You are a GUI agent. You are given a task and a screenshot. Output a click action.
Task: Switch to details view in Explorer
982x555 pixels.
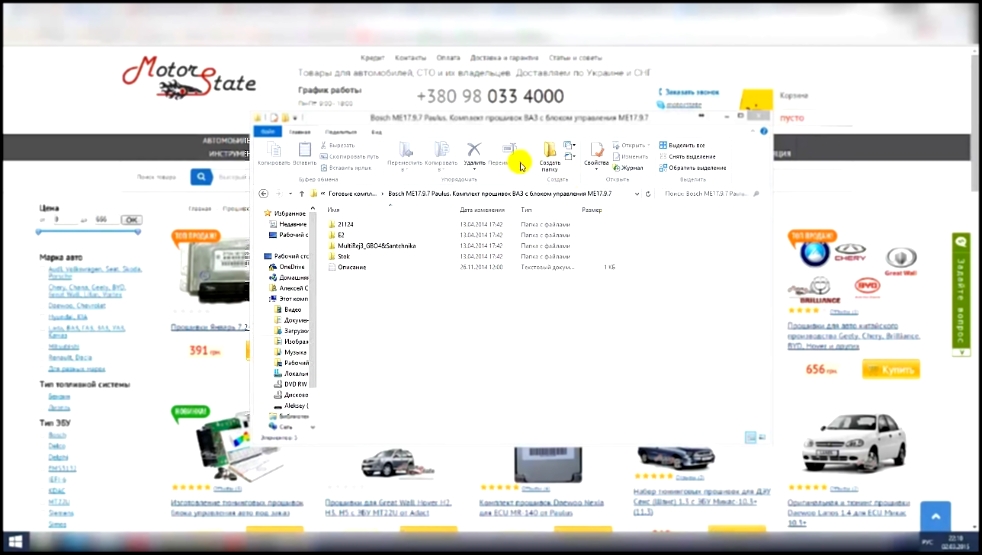pos(750,437)
